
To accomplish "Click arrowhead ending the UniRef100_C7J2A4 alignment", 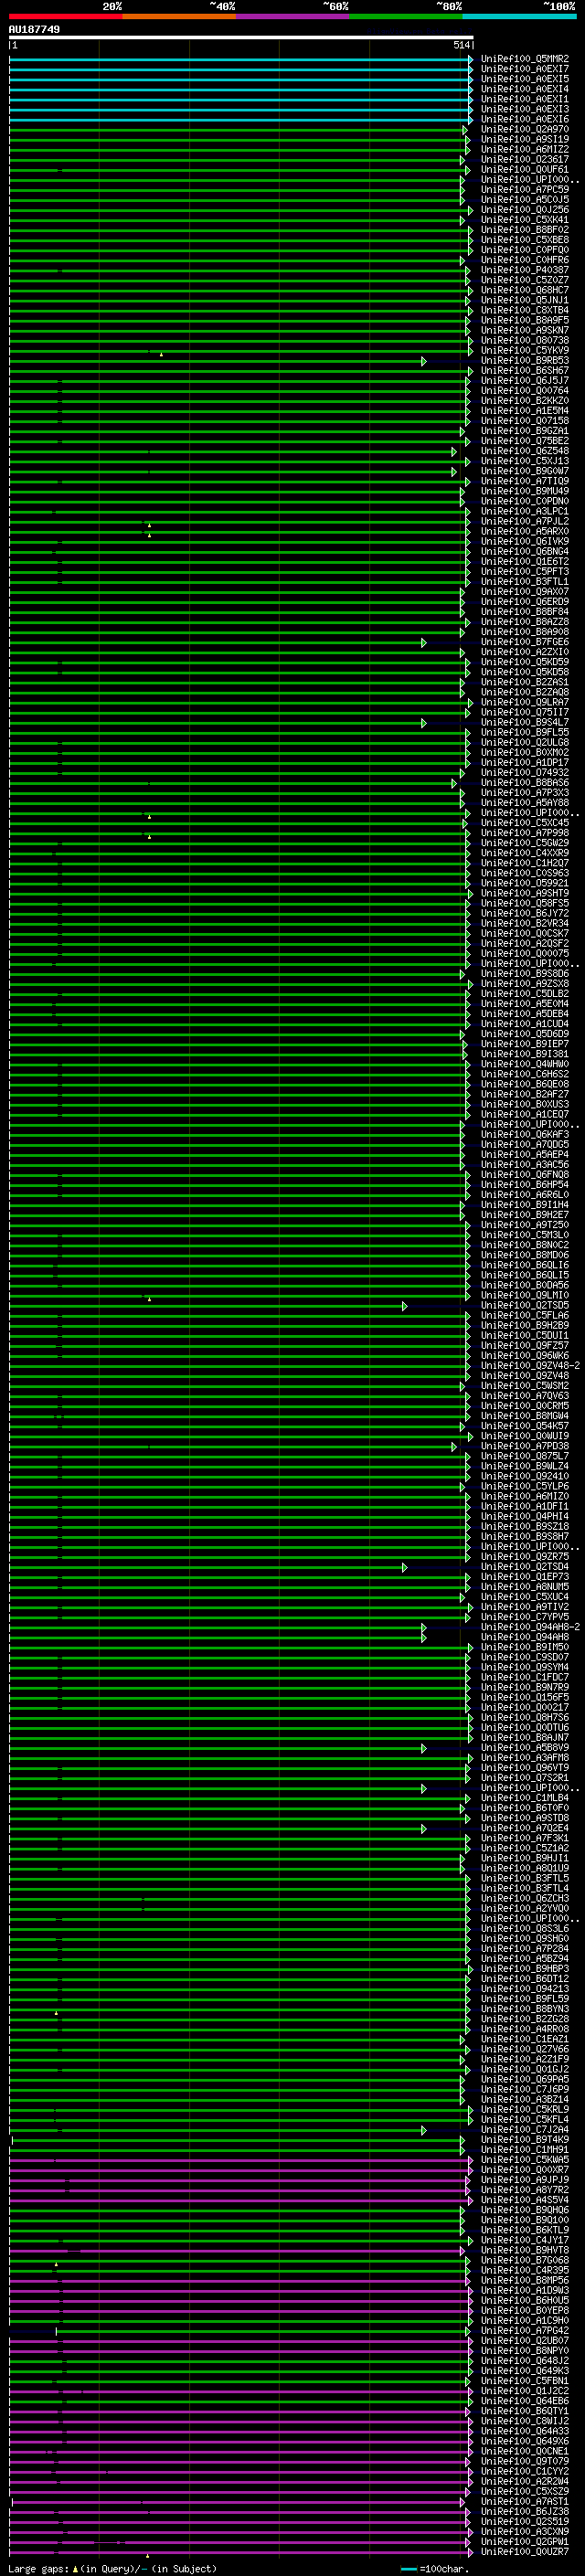I will (x=424, y=2130).
